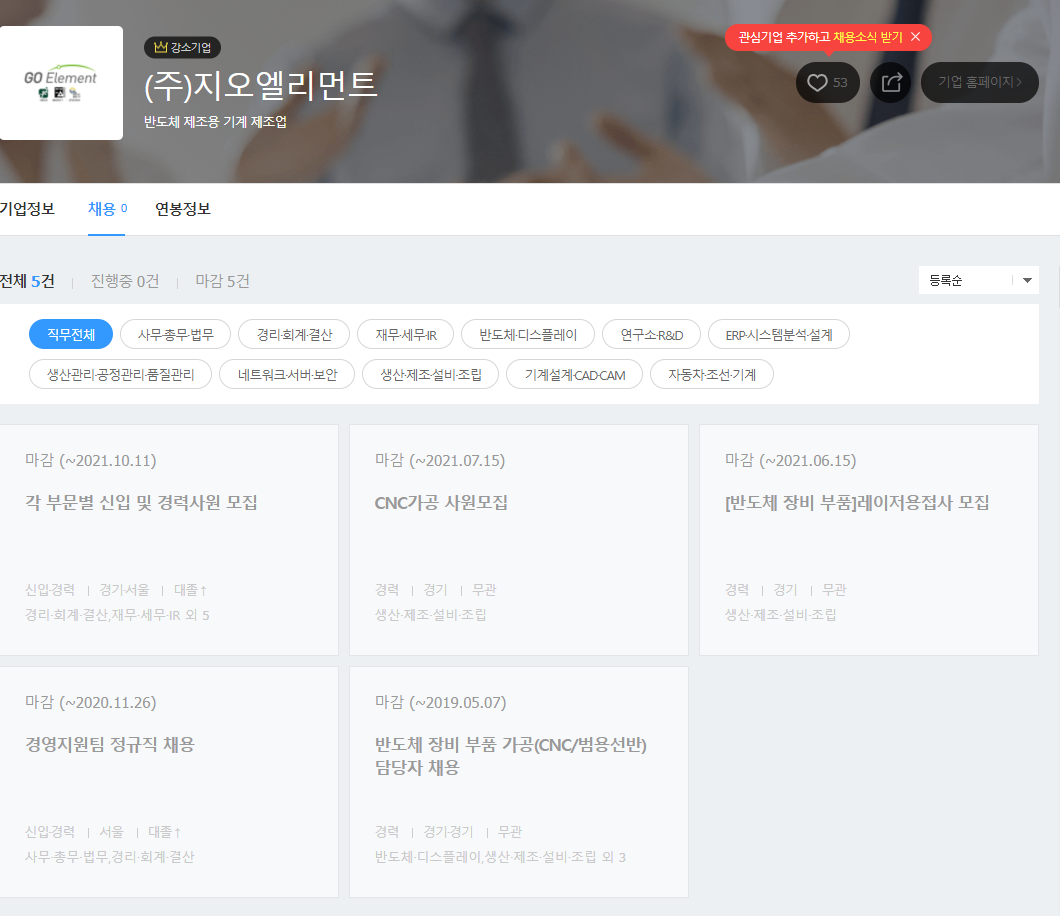This screenshot has height=916, width=1060.
Task: Select the 반도체·디스플레이 filter chip
Action: (528, 334)
